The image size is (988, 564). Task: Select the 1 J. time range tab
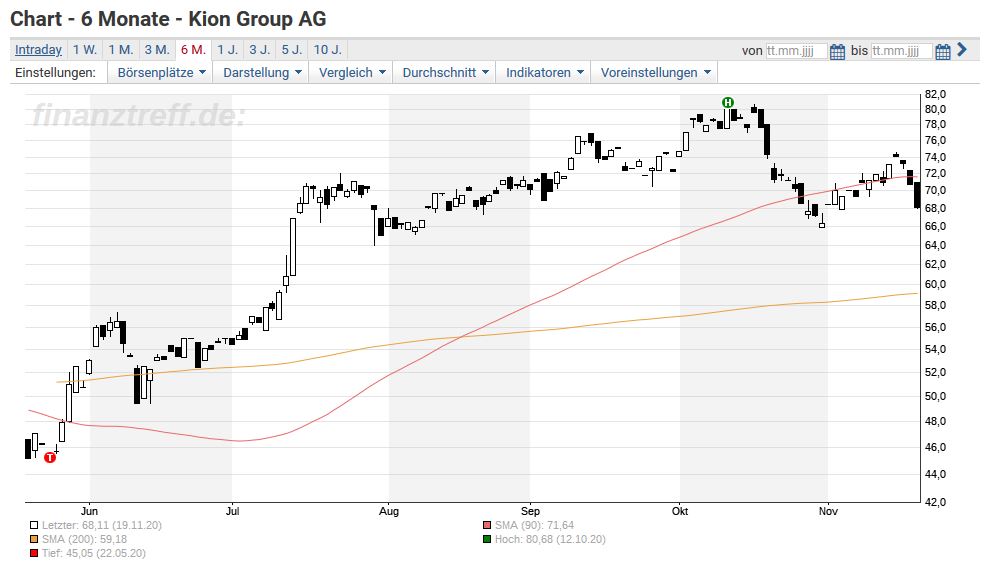point(227,50)
